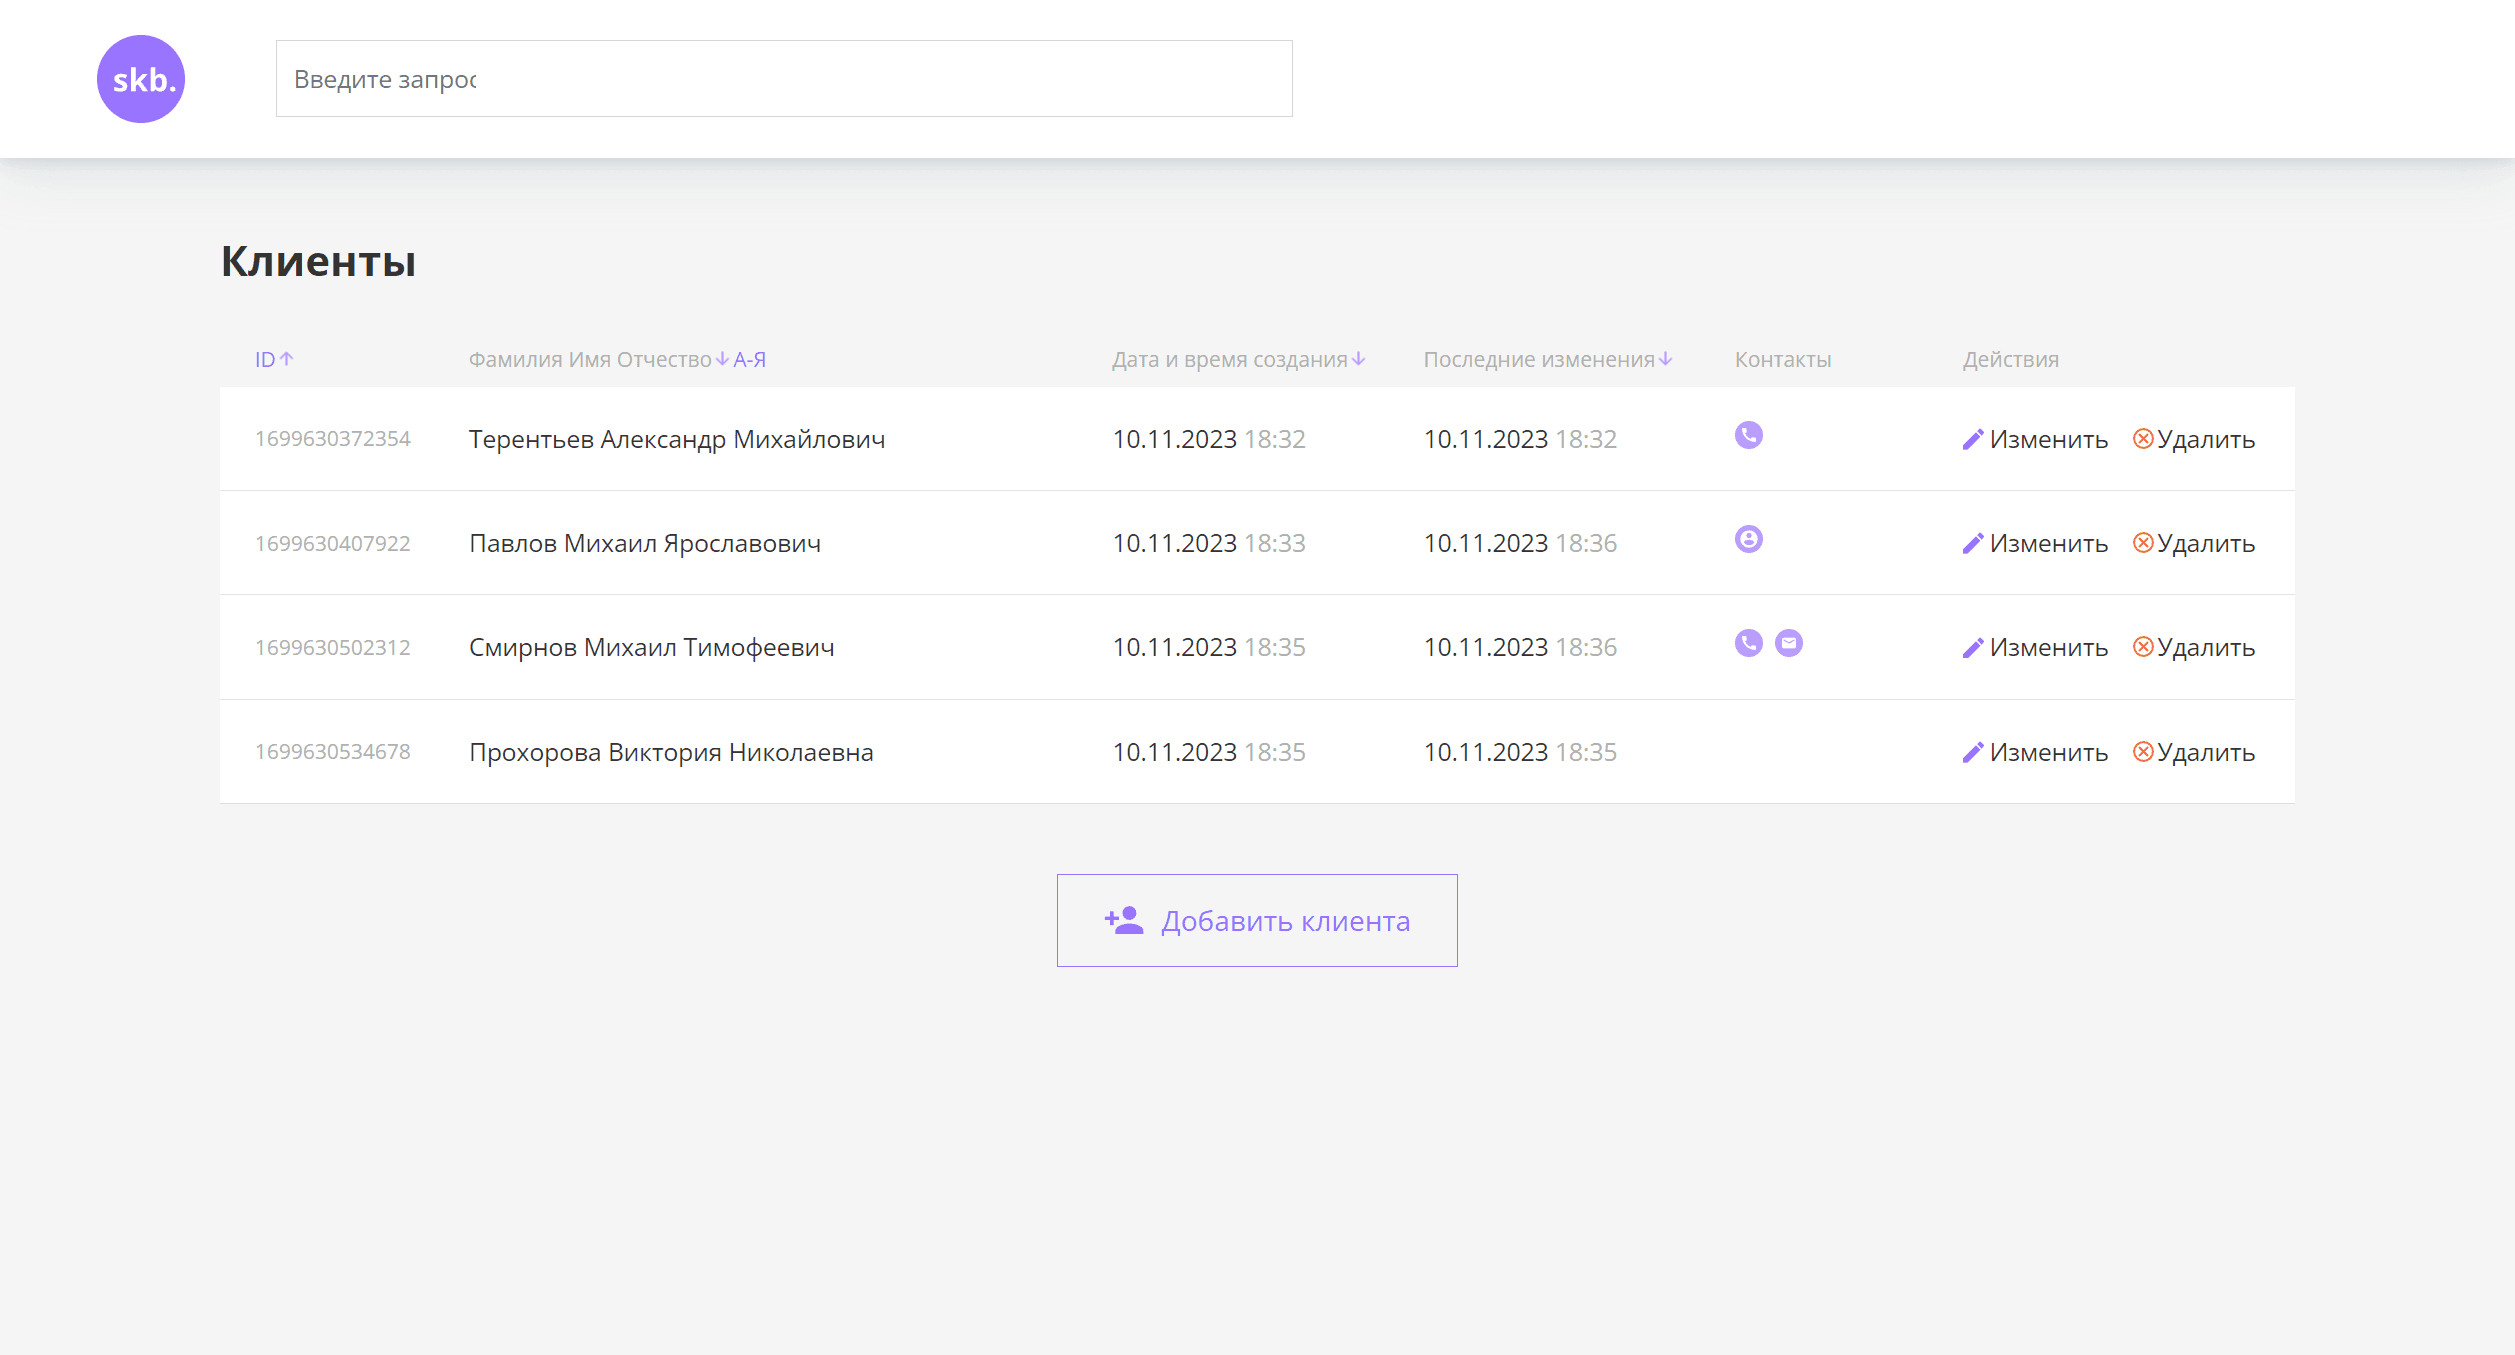This screenshot has height=1355, width=2515.
Task: Click the skb. logo
Action: pos(141,79)
